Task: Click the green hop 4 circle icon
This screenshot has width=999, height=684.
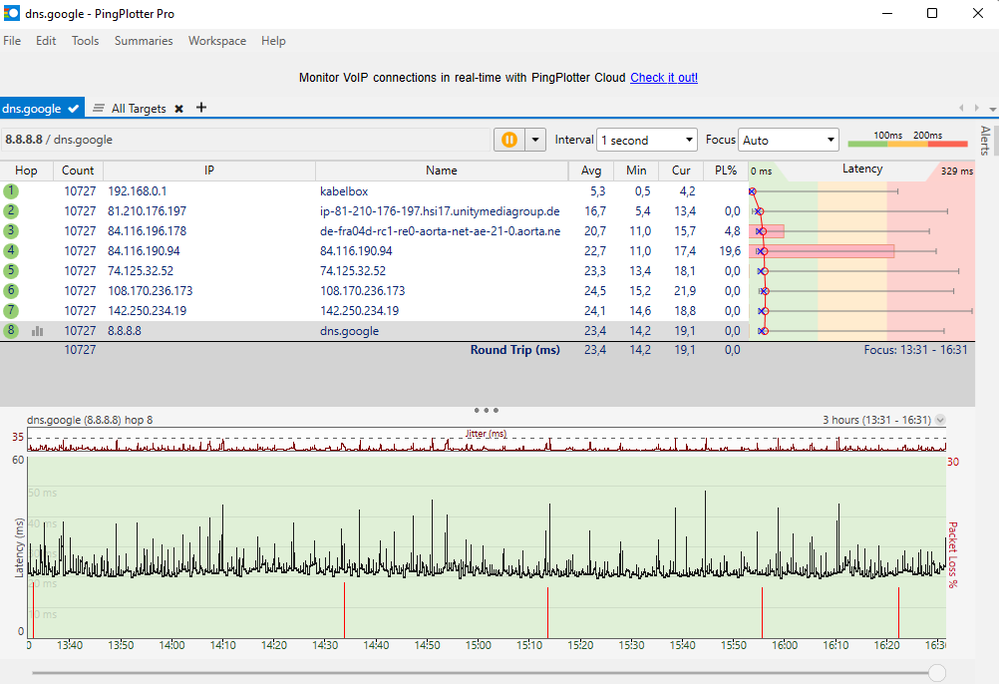Action: pyautogui.click(x=11, y=251)
